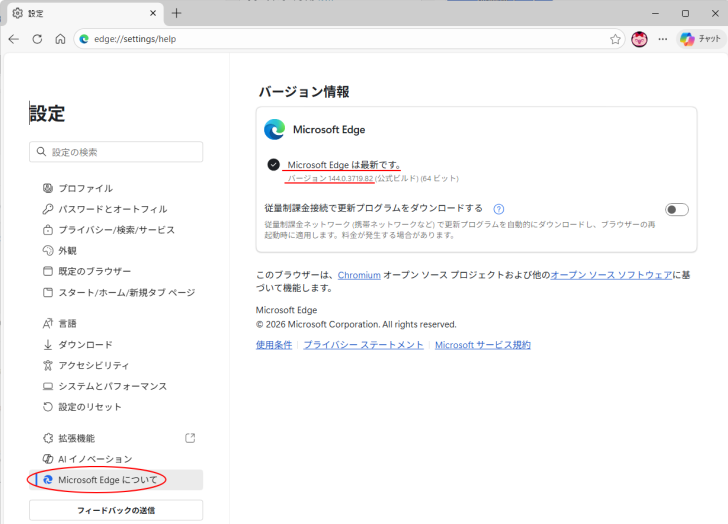
Task: Click the accessibility icon beside アクセシビリティ
Action: pyautogui.click(x=48, y=365)
